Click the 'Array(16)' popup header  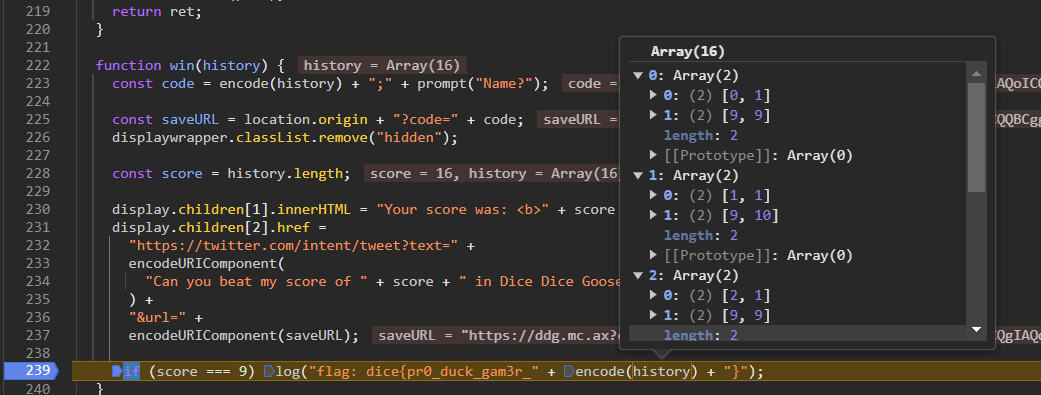point(688,51)
